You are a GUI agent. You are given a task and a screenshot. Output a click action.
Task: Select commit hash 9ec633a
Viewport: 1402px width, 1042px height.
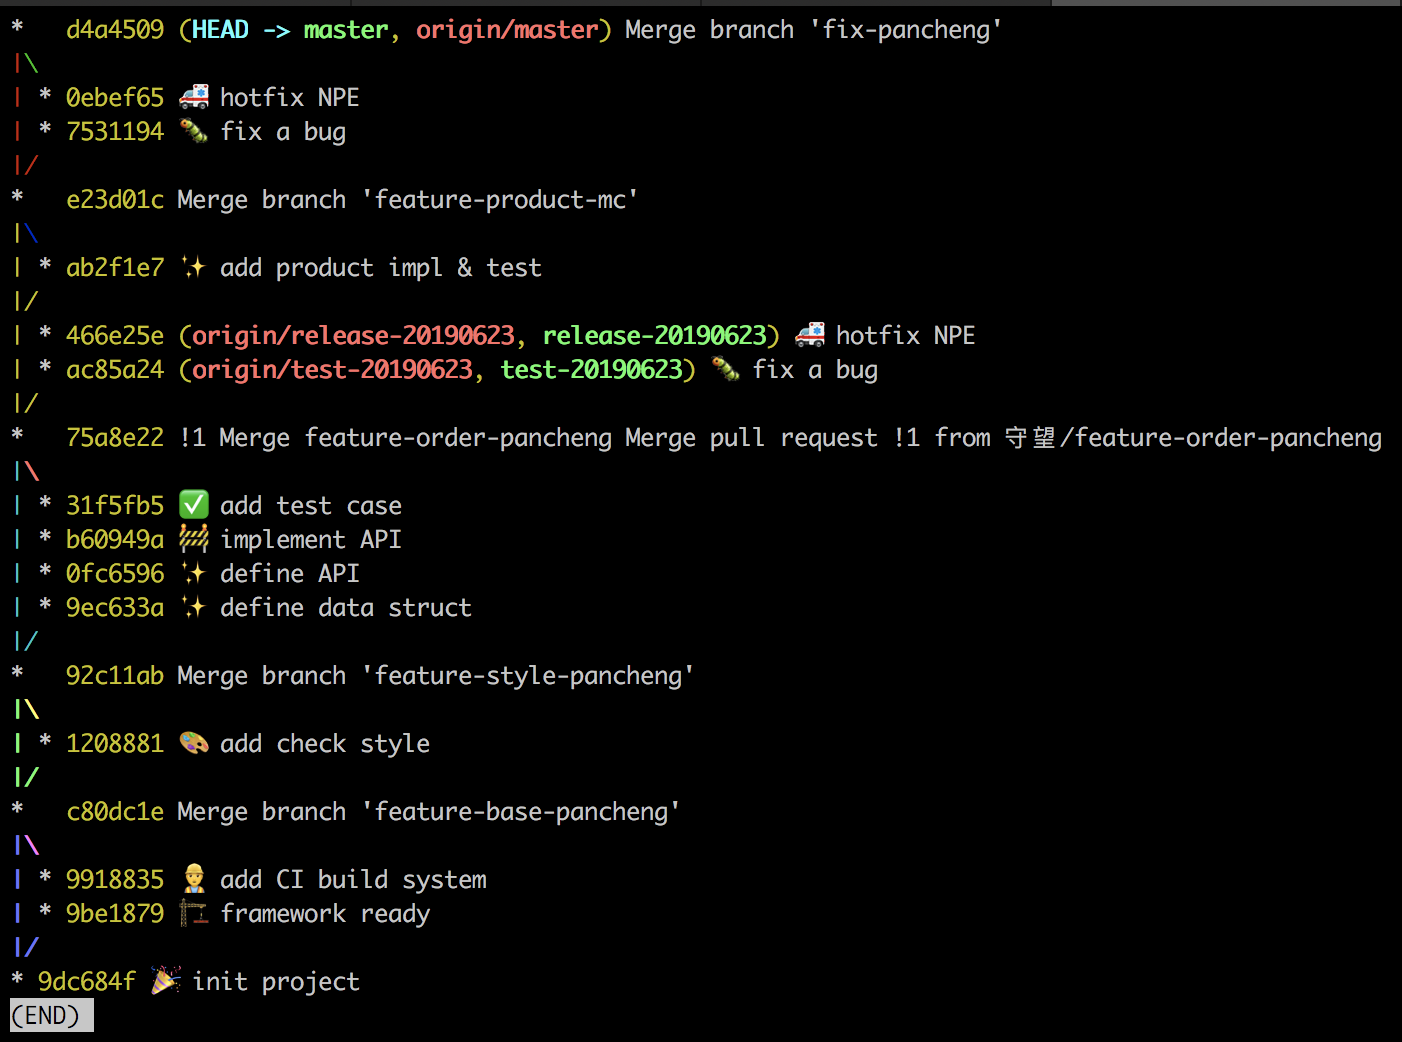(x=115, y=607)
